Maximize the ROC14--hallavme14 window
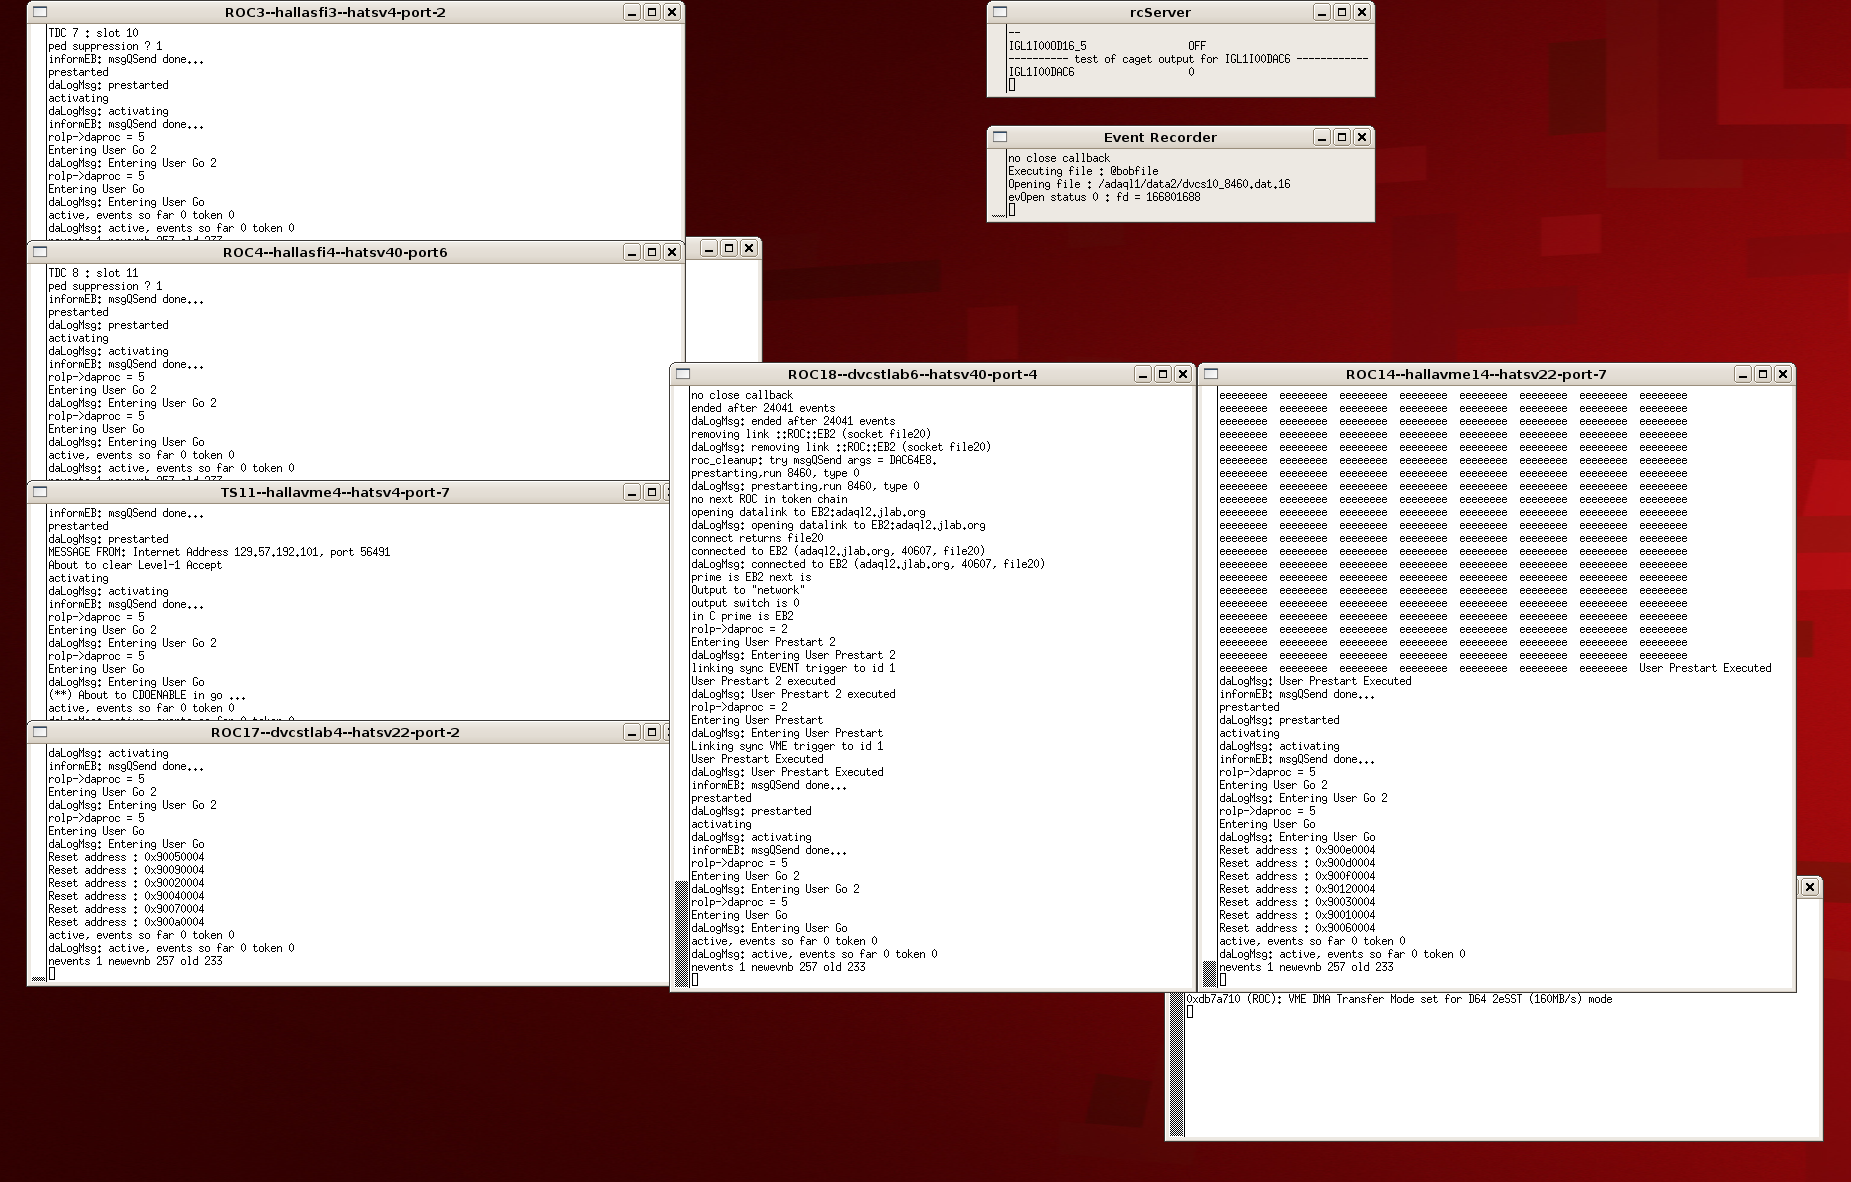This screenshot has width=1851, height=1182. [x=1763, y=374]
